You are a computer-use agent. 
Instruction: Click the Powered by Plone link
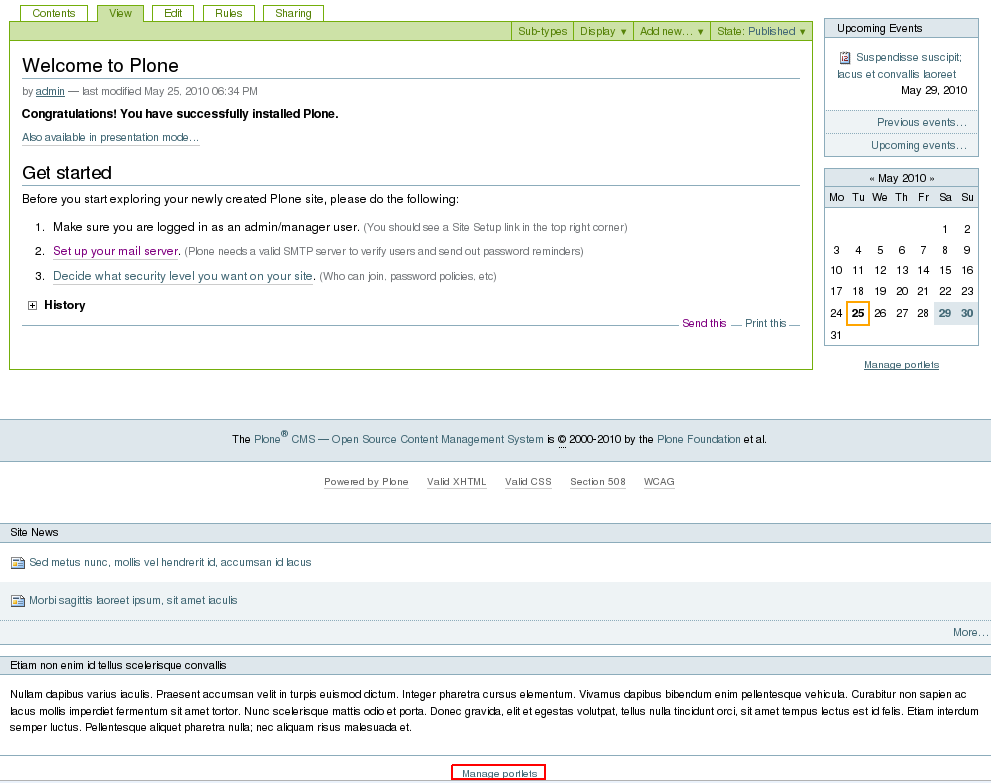coord(366,482)
